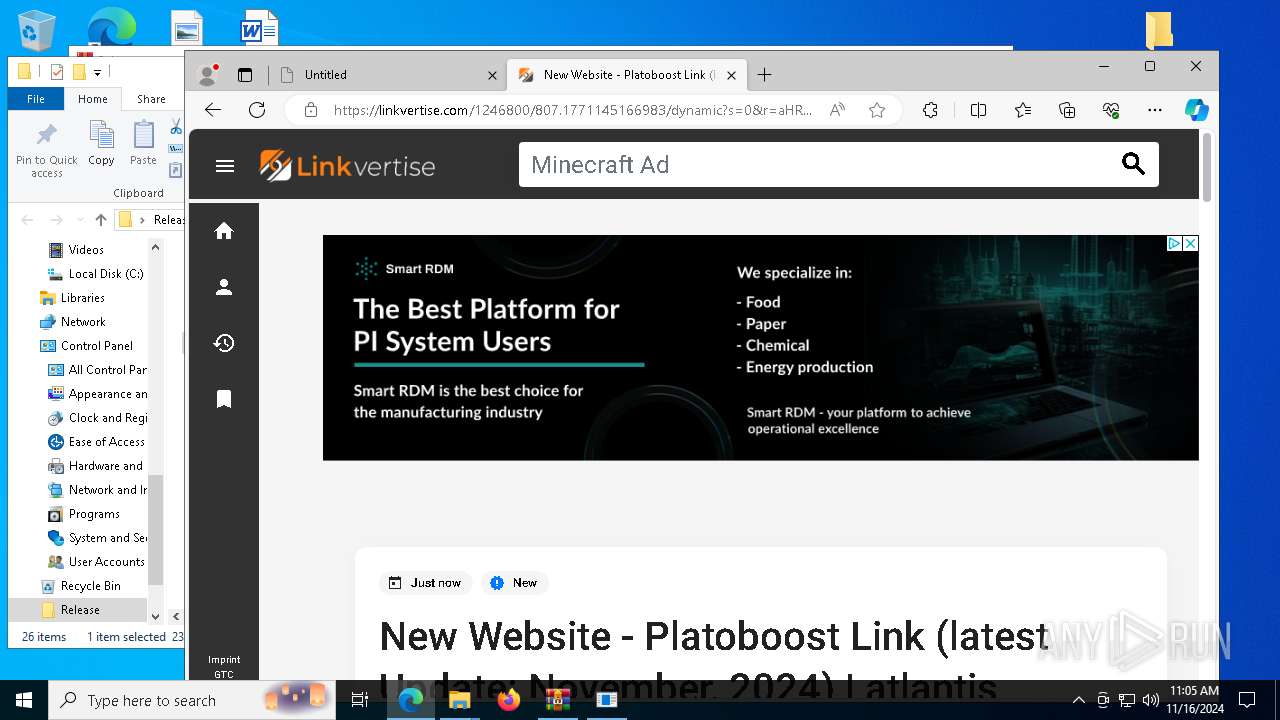
Task: Close the New Website - Platoboost Link tab
Action: coord(731,75)
